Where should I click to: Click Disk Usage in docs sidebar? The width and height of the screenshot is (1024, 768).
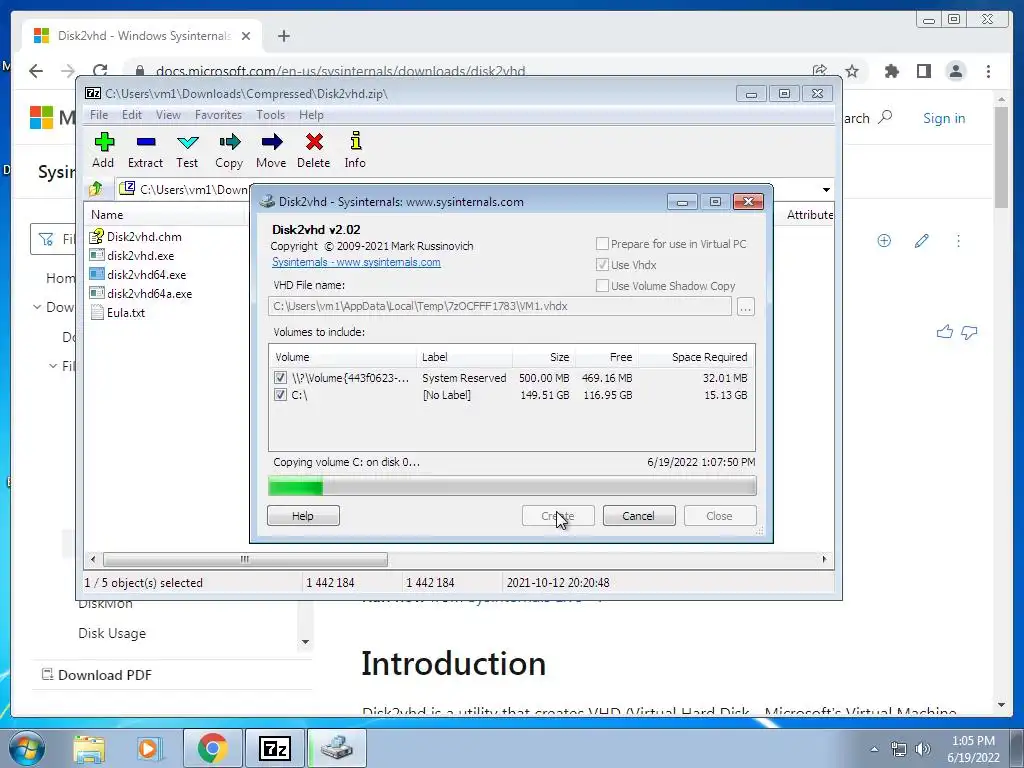point(112,633)
